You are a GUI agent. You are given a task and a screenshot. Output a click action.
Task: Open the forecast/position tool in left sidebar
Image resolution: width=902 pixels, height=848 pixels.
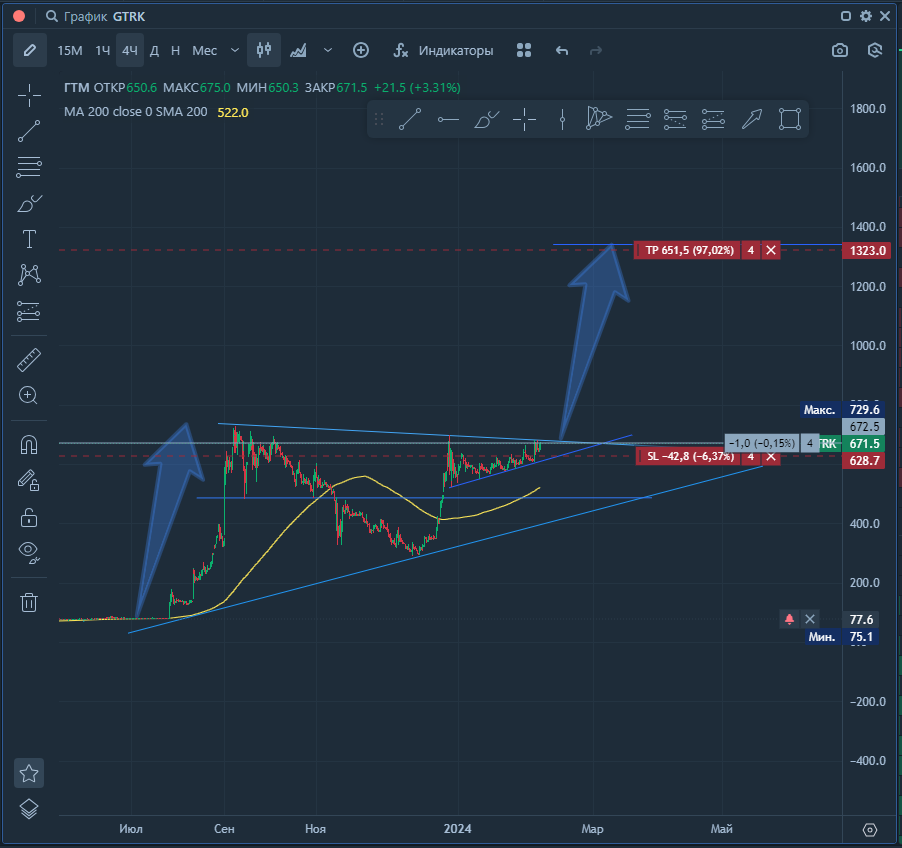[29, 311]
